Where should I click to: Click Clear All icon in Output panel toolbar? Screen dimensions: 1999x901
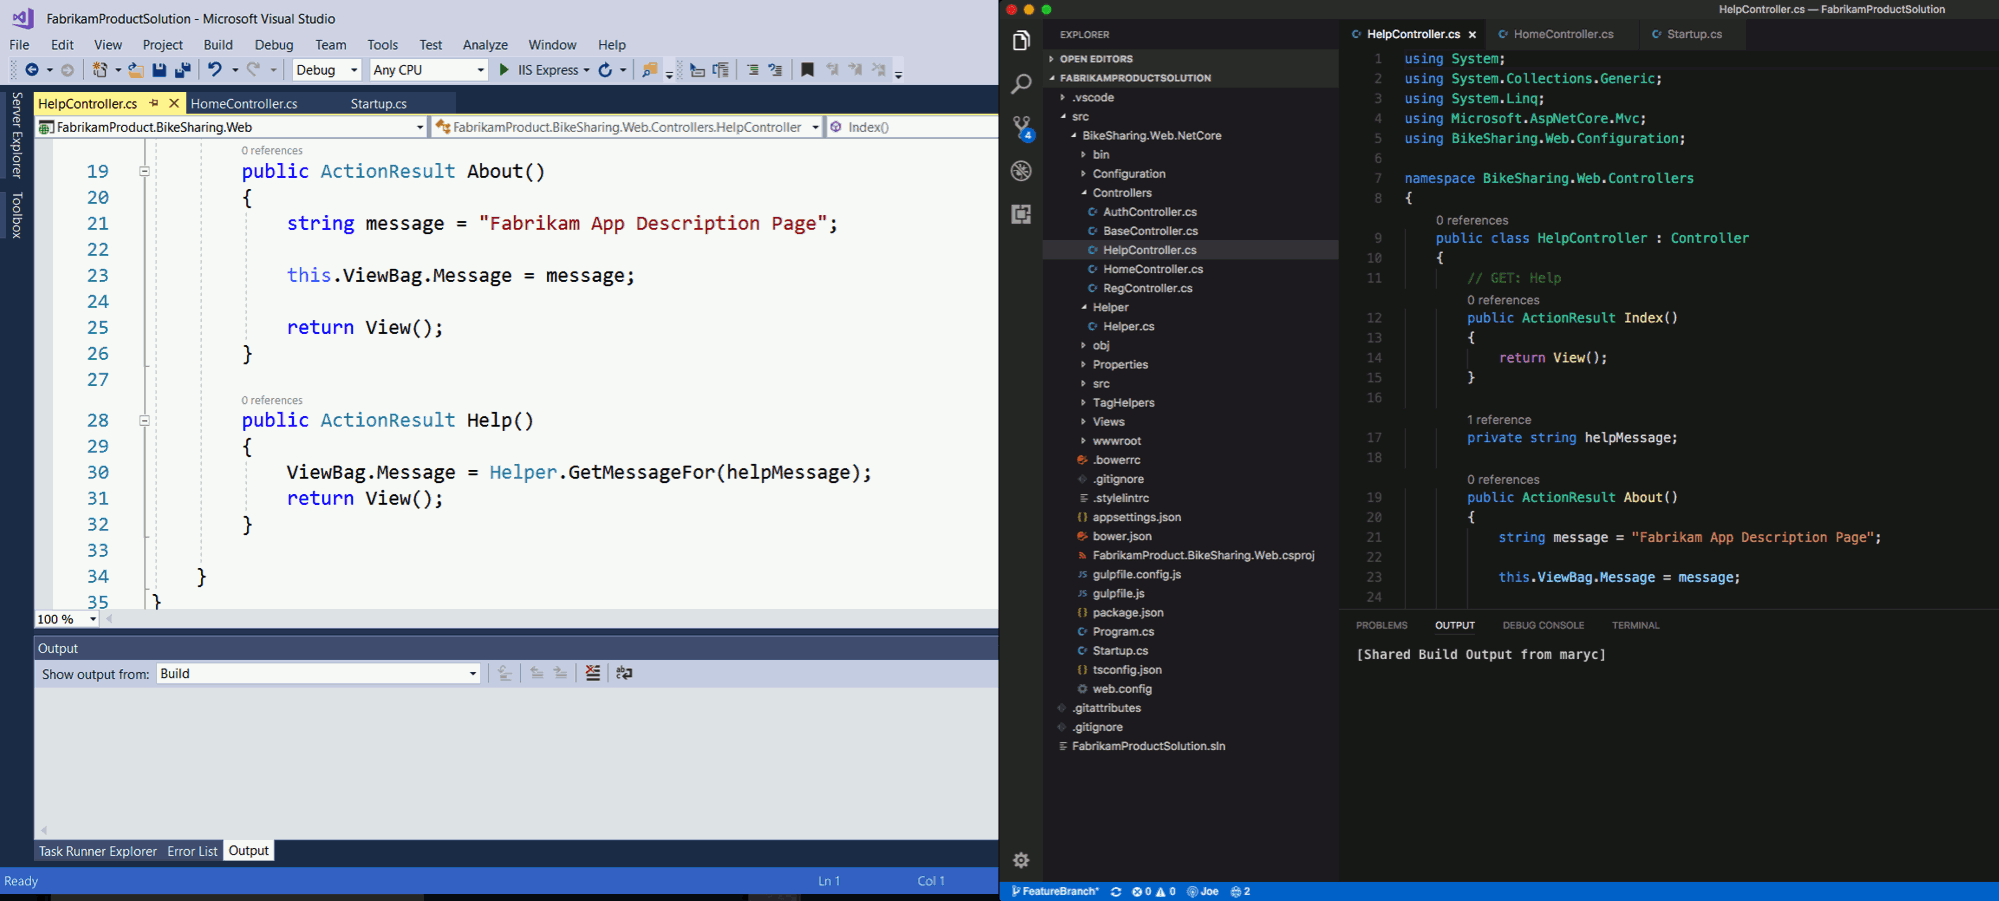(593, 673)
